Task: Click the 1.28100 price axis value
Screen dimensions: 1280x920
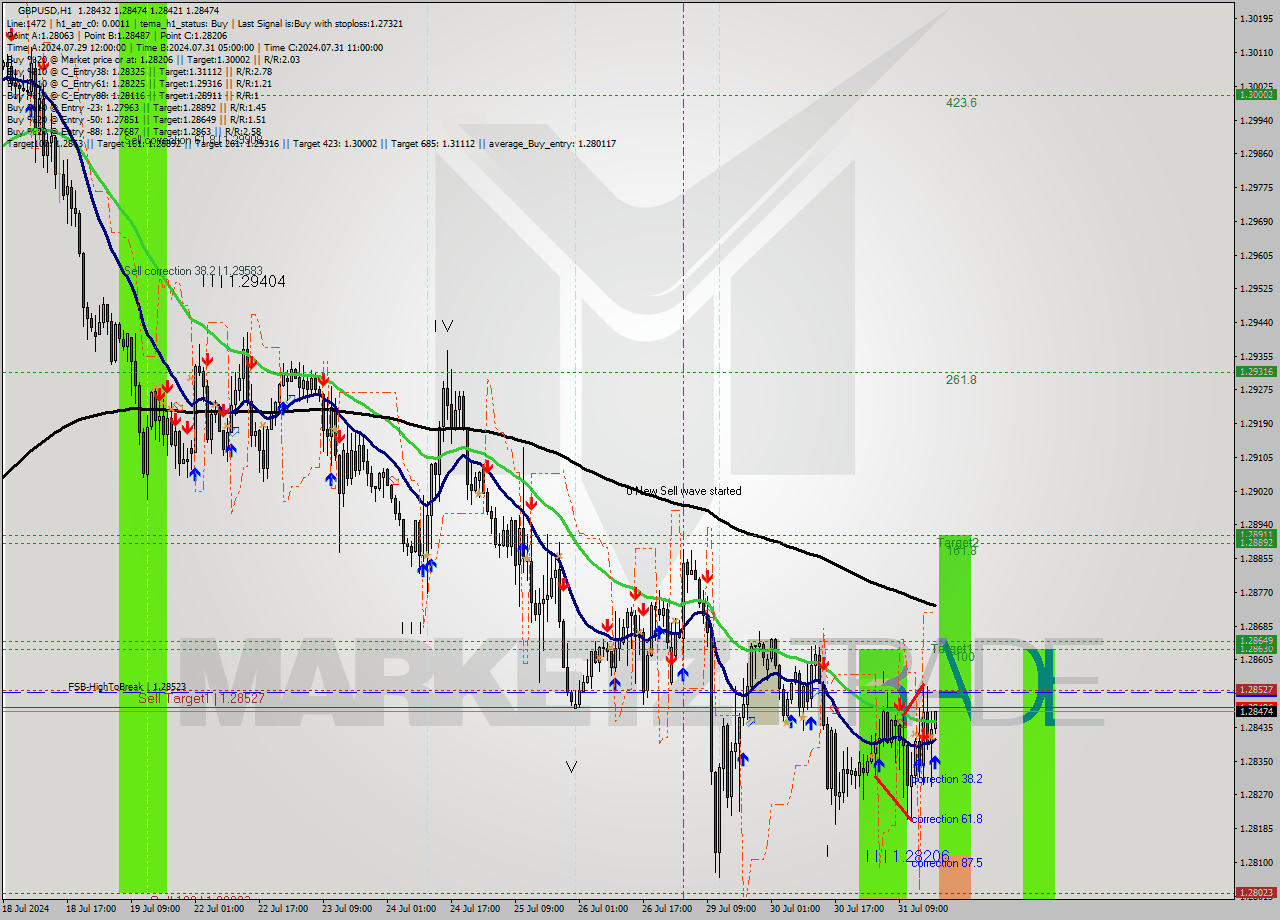Action: click(1256, 863)
